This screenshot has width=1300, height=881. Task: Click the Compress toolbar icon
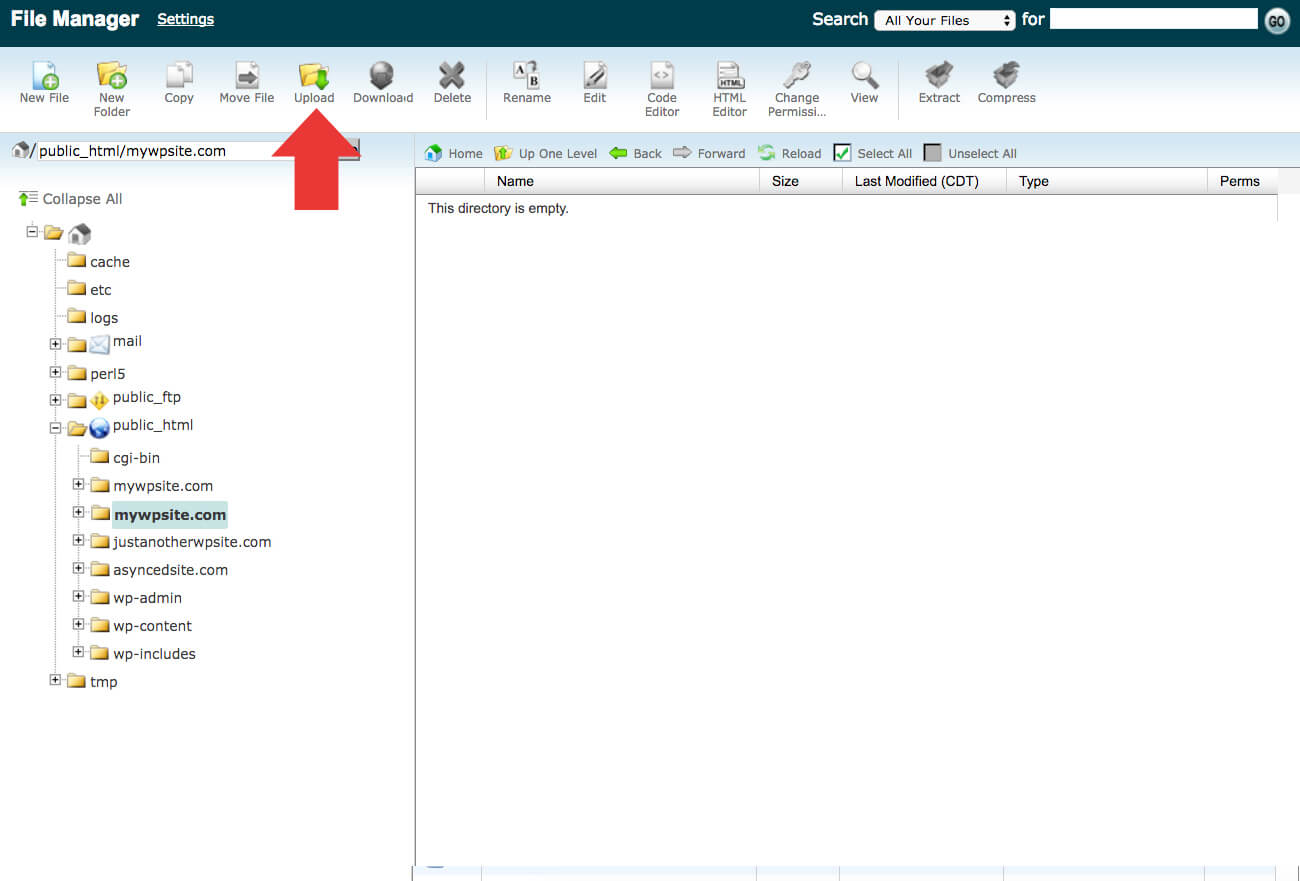pos(1006,82)
